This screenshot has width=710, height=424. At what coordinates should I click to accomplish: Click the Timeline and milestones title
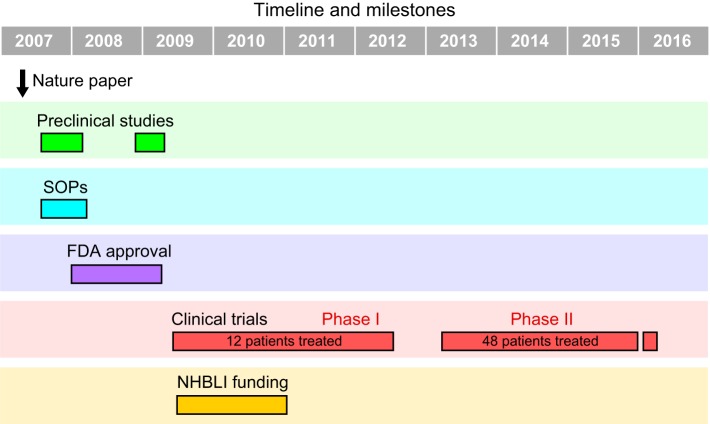pos(355,10)
